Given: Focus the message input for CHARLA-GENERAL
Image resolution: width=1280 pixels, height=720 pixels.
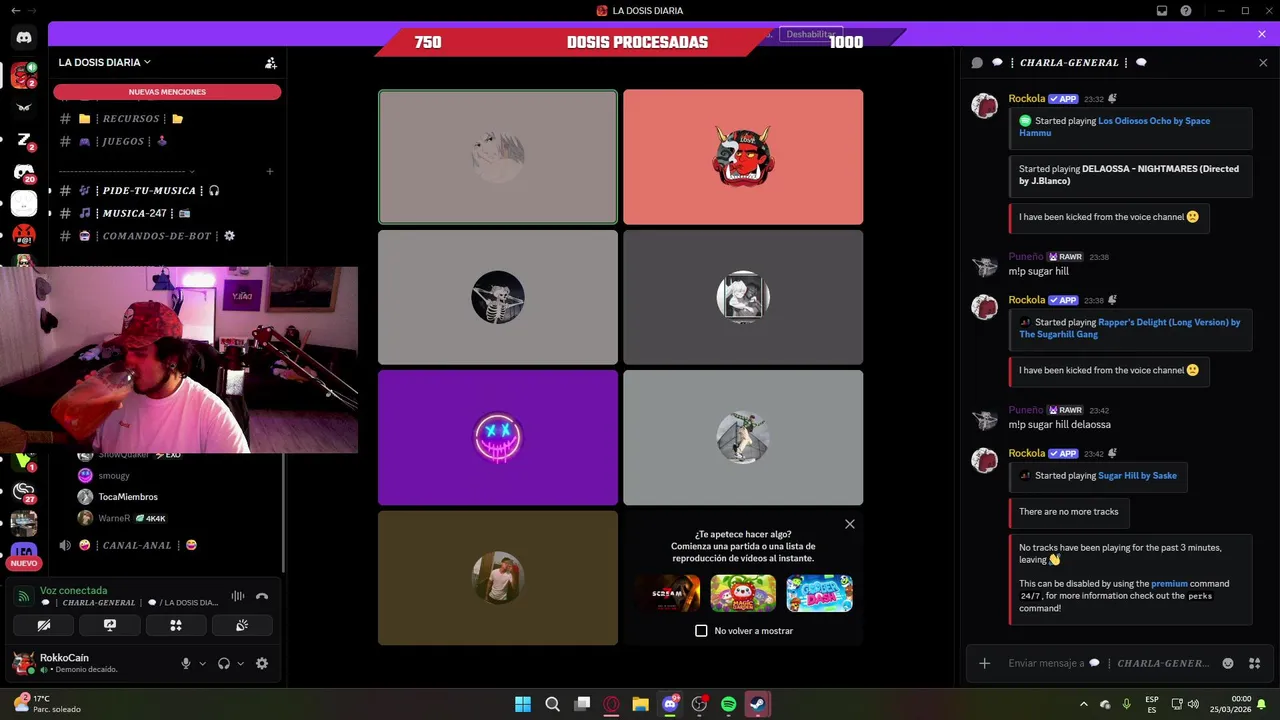Looking at the screenshot, I should tap(1110, 663).
